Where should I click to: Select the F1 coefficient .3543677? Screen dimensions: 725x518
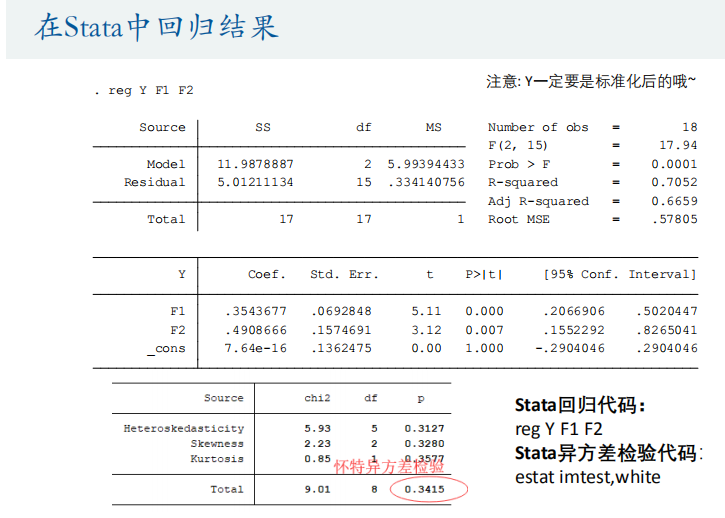point(256,311)
